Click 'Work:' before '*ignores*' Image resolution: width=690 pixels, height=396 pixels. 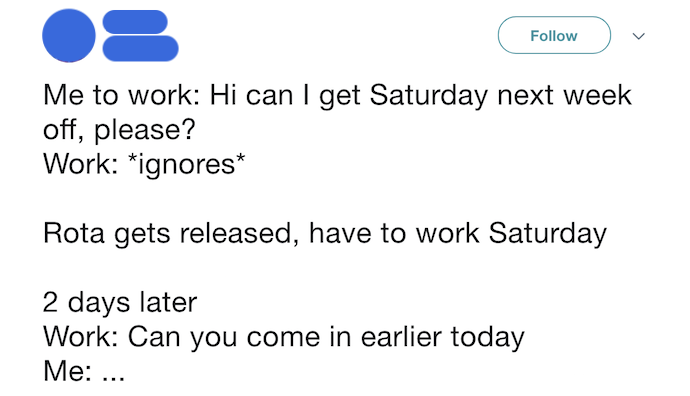(80, 165)
